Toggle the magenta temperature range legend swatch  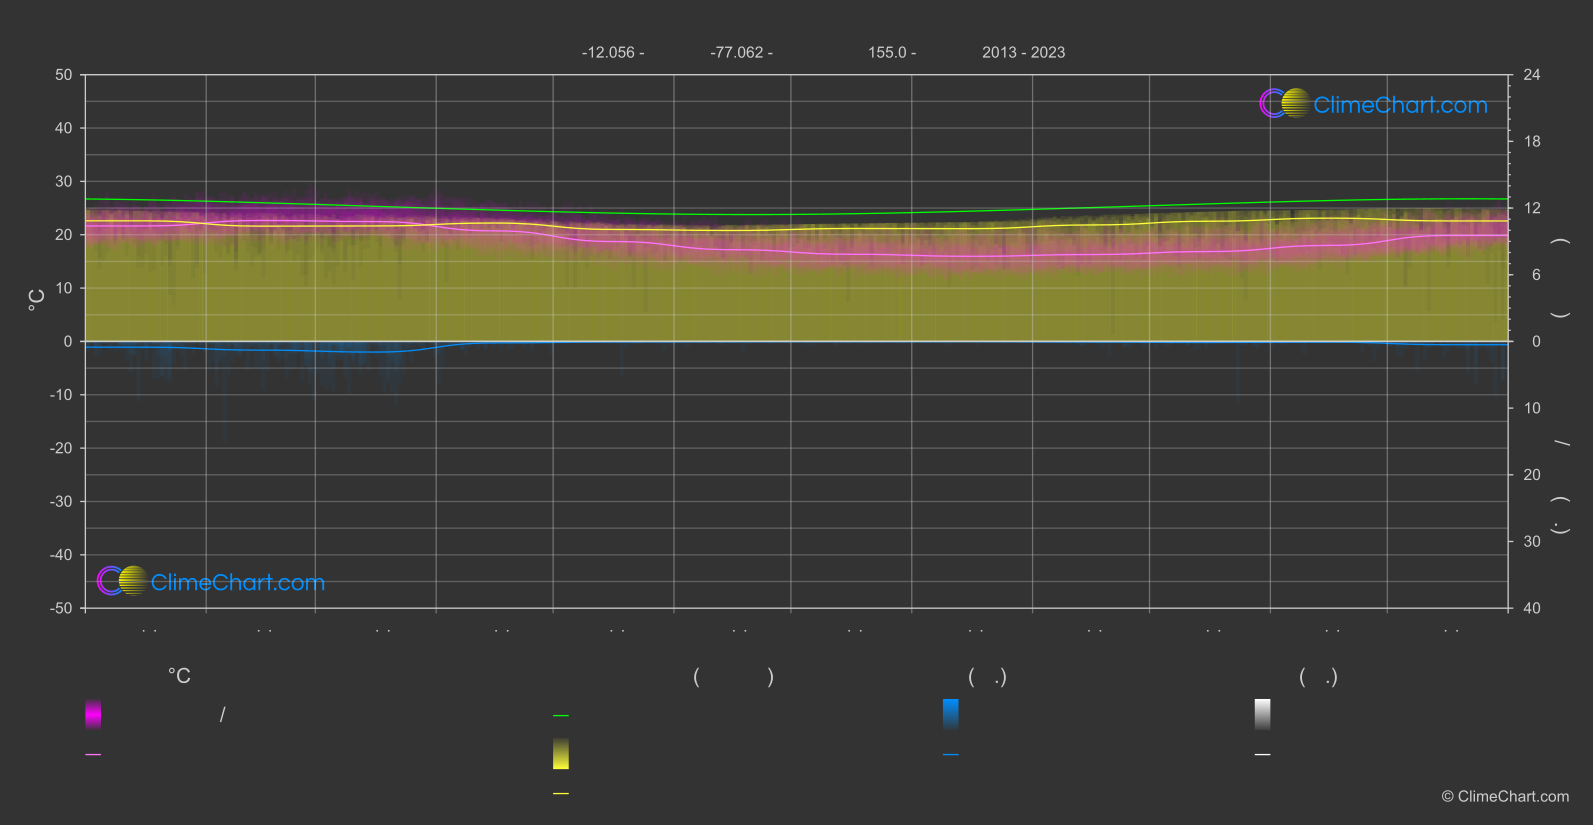pyautogui.click(x=93, y=714)
